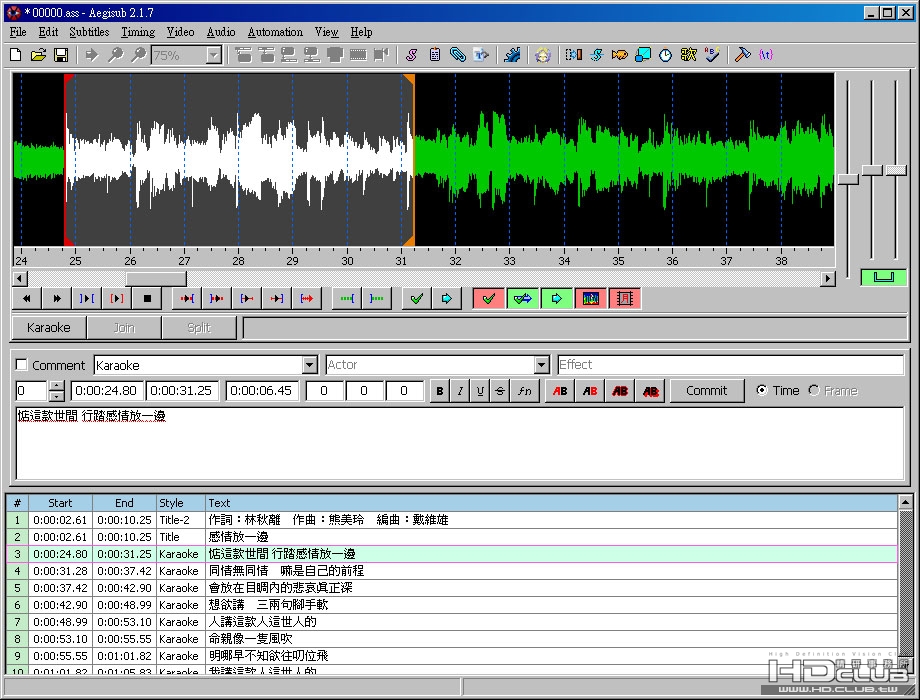920x700 pixels.
Task: Toggle auto next line on commit
Action: 522,299
